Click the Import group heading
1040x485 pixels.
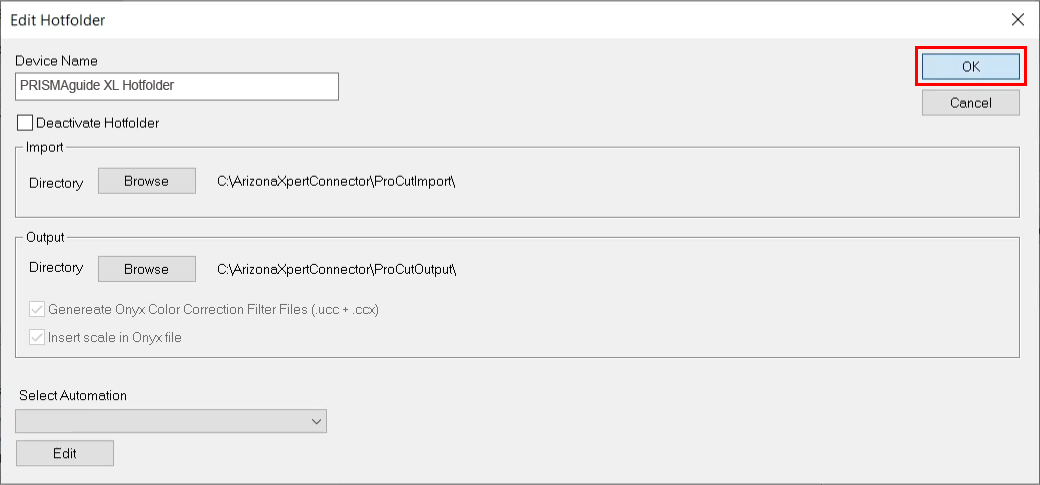45,147
